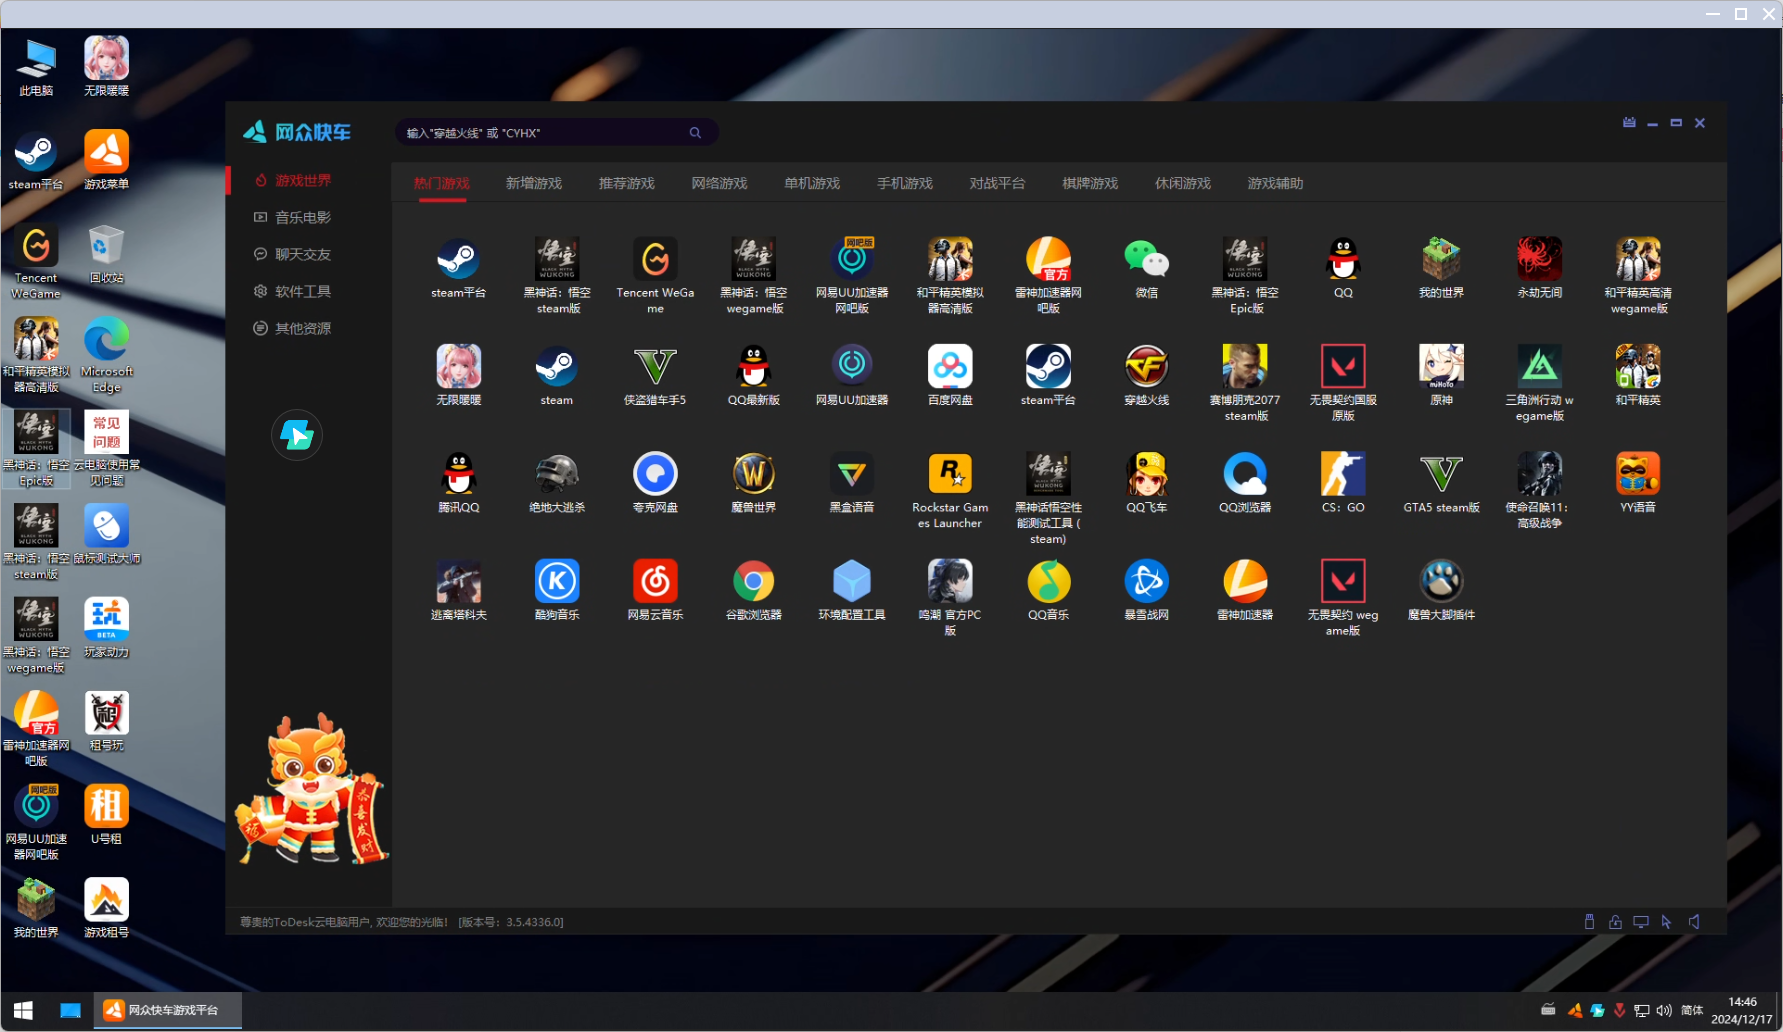Click the game search input field
Screen dimensions: 1783x1032
click(557, 133)
